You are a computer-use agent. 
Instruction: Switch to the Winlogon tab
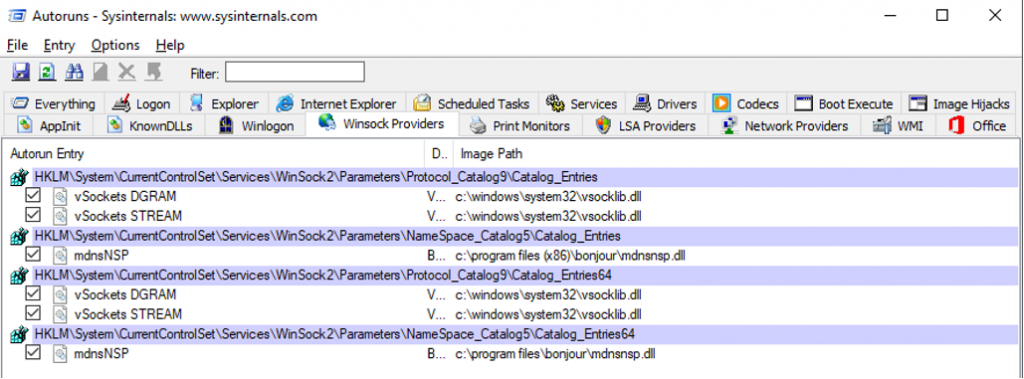(255, 125)
